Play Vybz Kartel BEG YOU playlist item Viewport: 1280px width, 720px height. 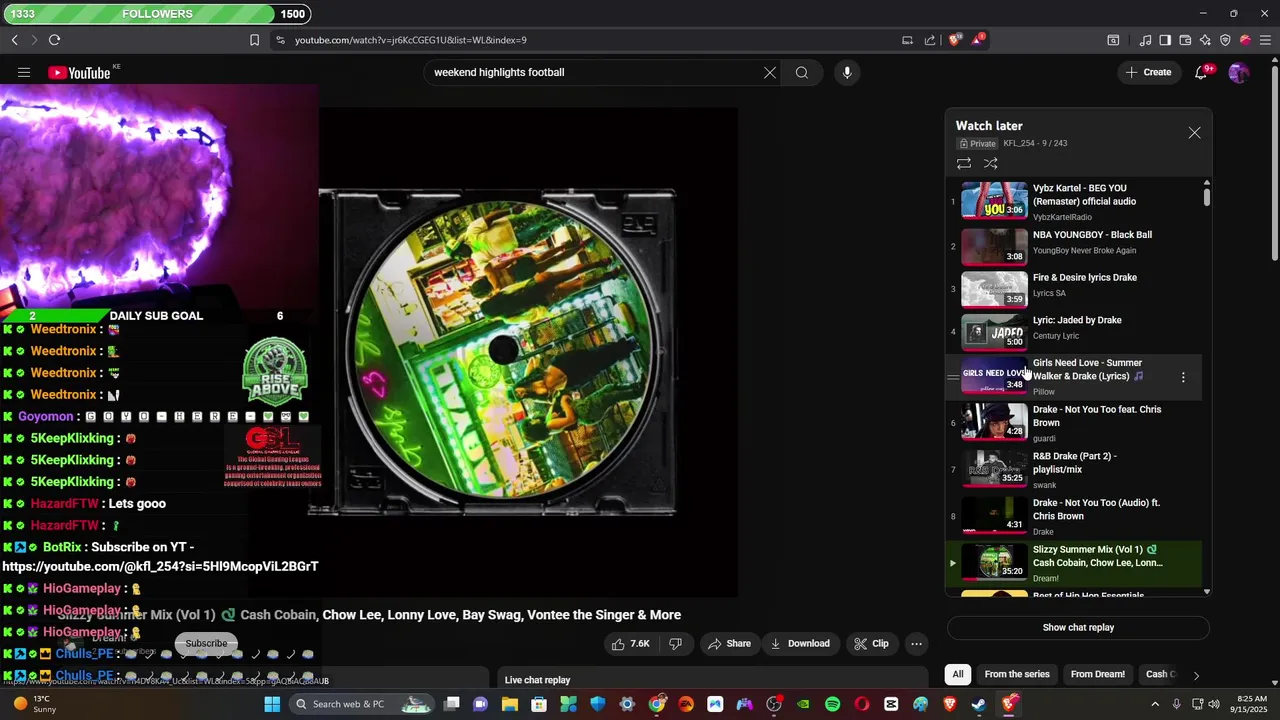point(1075,201)
